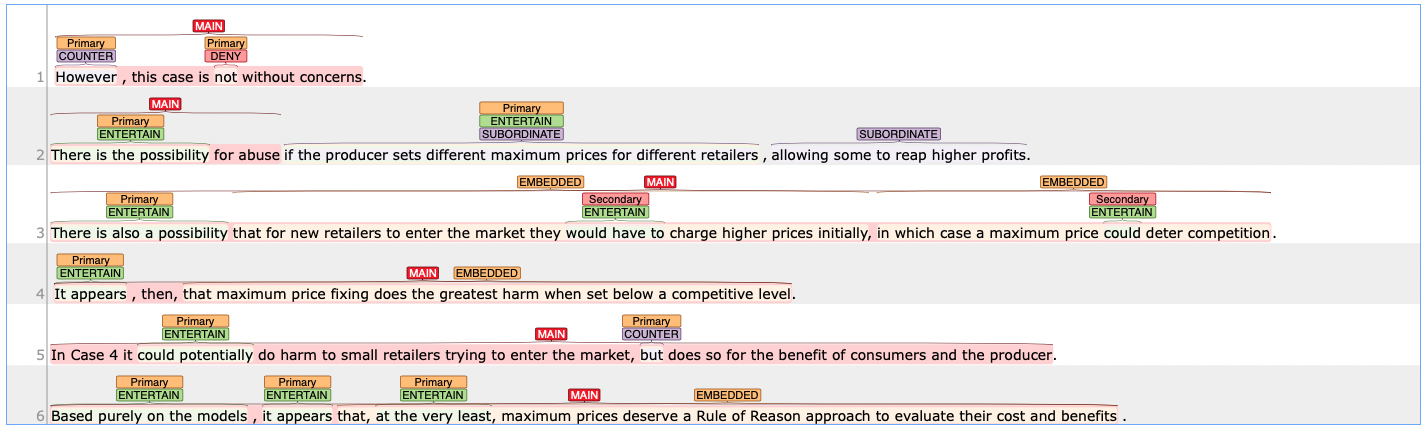Click the COUNTER label above 'but' in sentence 5
1427x434 pixels.
(651, 334)
